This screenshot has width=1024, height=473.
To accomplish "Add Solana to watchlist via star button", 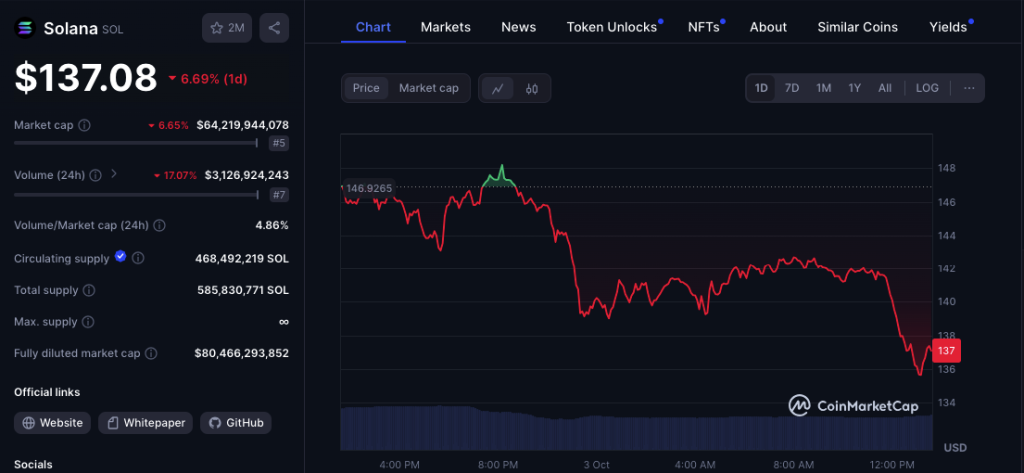I will pos(227,28).
